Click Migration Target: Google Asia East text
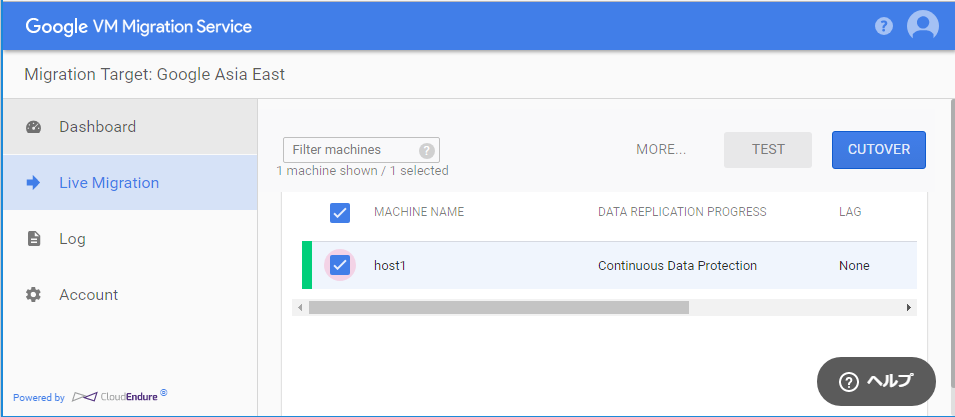 point(155,75)
